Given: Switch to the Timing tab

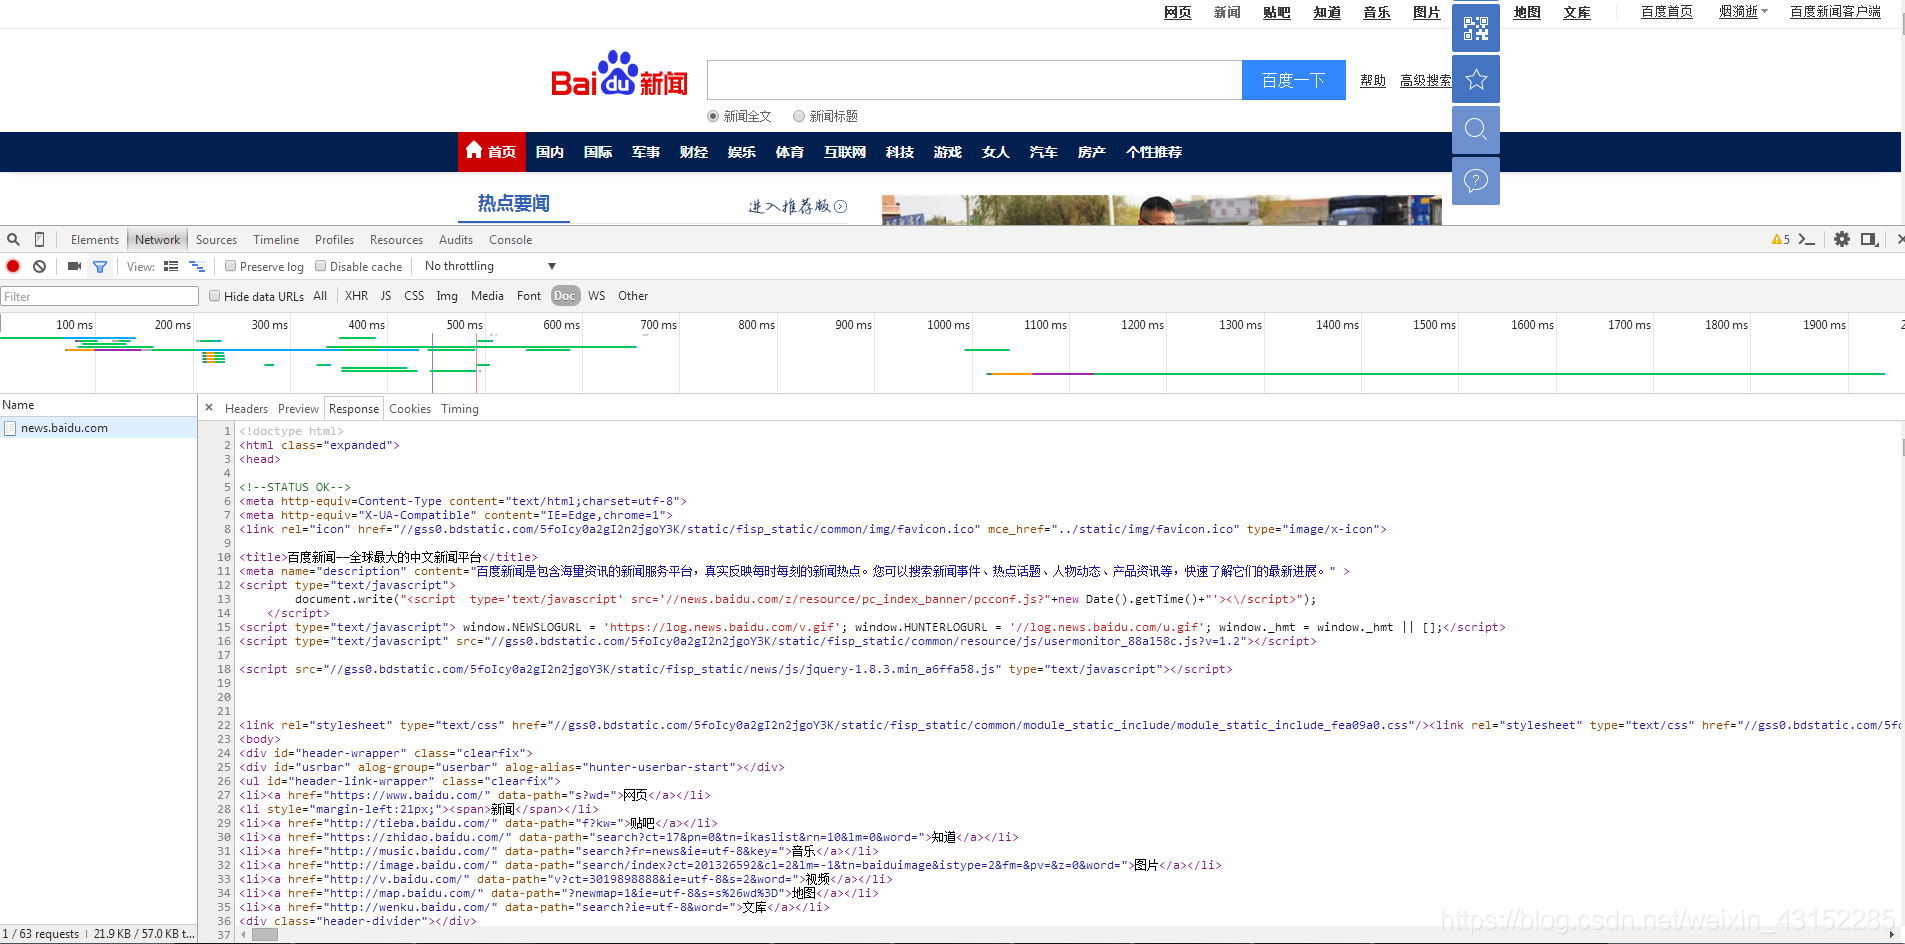Looking at the screenshot, I should [460, 409].
